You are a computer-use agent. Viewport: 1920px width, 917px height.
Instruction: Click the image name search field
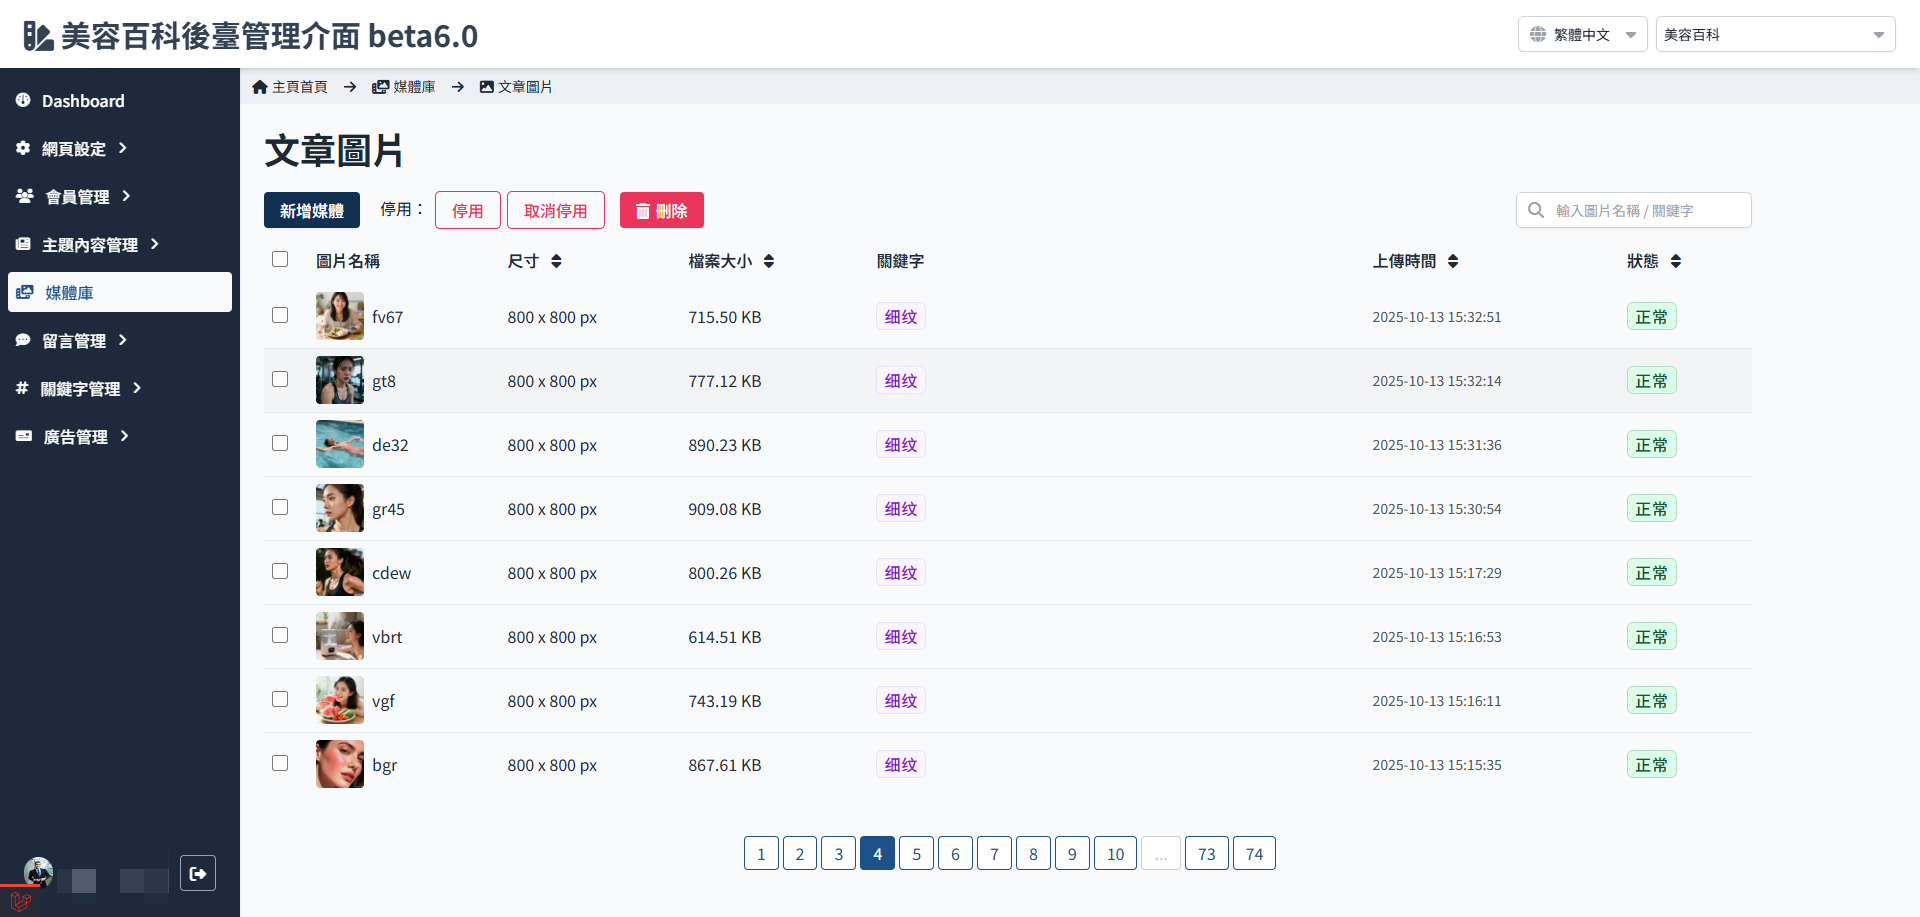tap(1634, 210)
